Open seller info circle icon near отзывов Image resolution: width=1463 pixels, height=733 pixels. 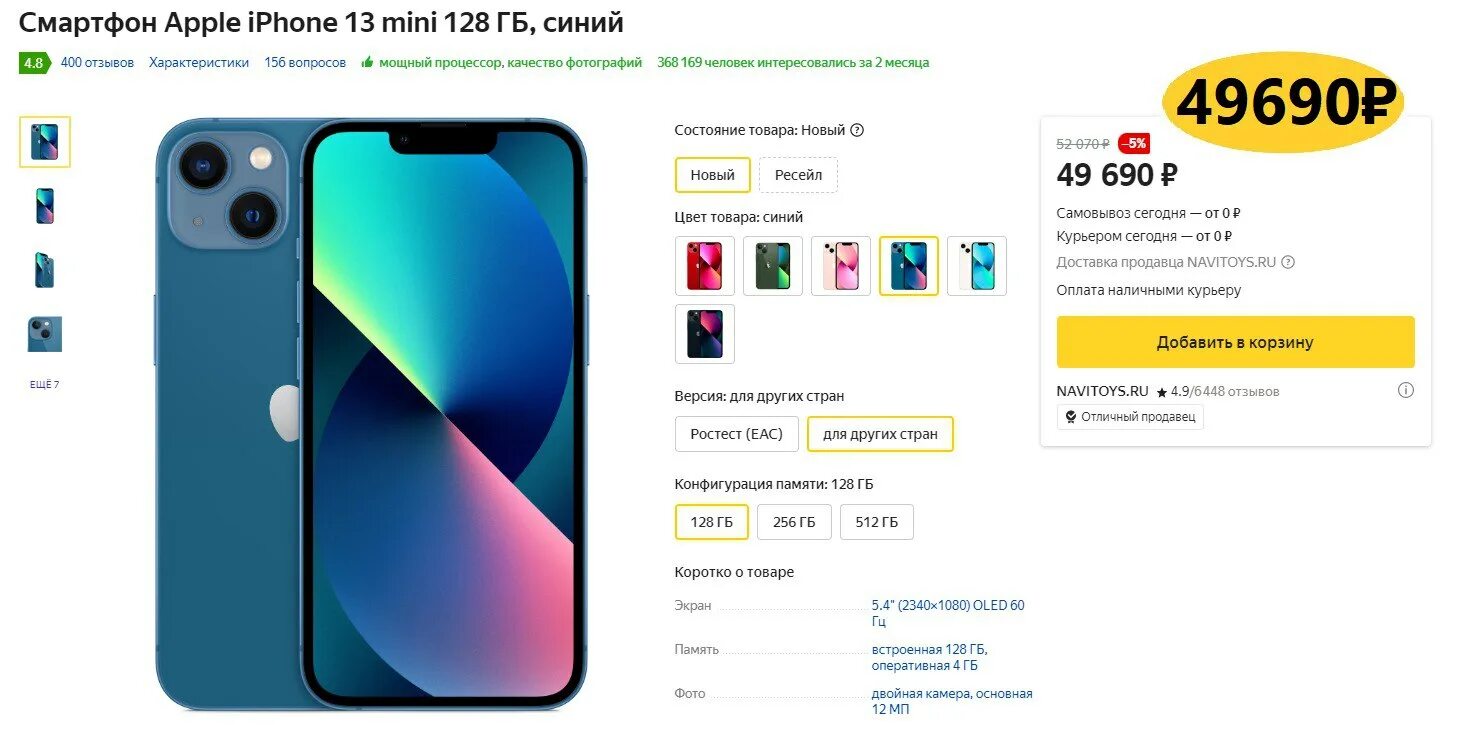(1405, 390)
